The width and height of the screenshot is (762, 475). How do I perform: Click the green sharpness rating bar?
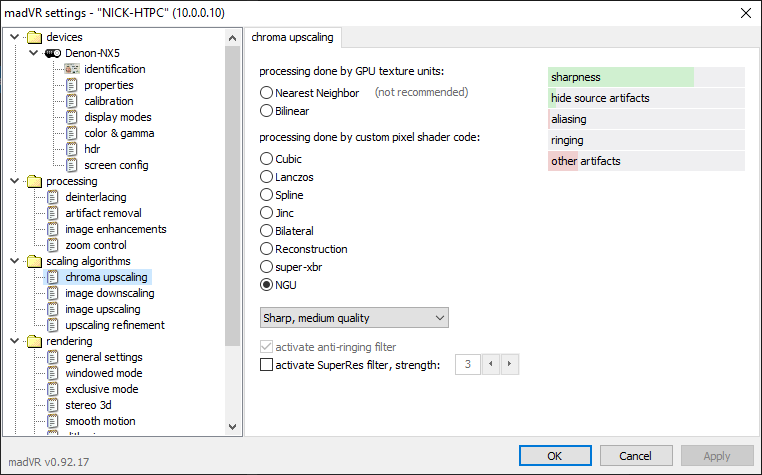click(x=621, y=77)
